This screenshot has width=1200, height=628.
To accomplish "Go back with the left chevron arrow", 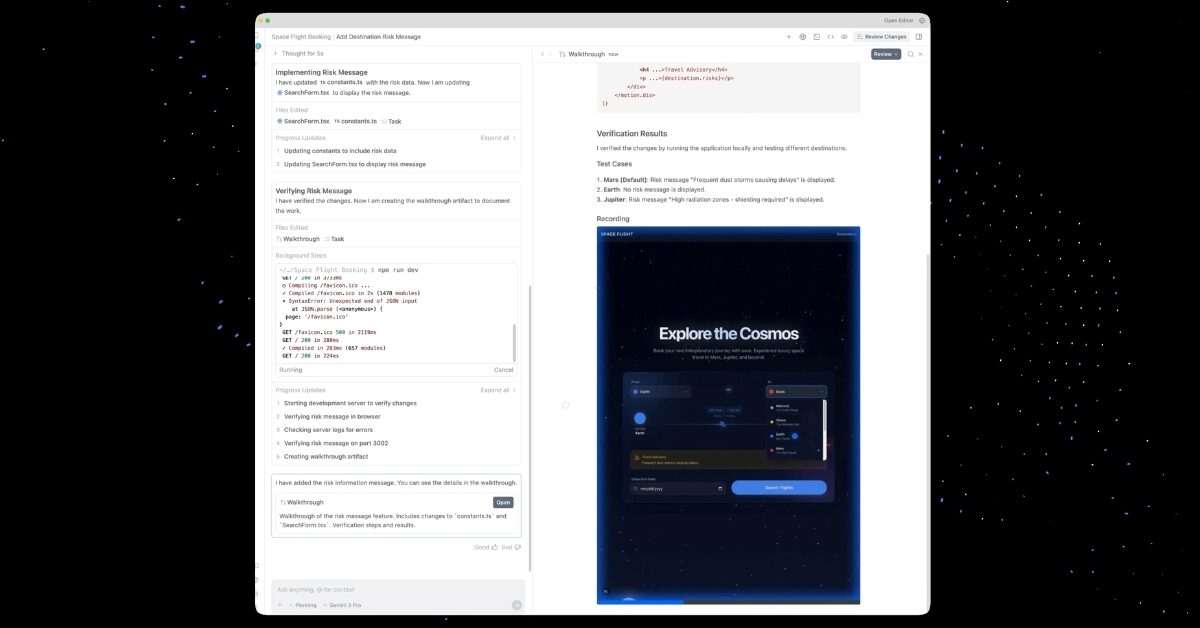I will pos(542,54).
